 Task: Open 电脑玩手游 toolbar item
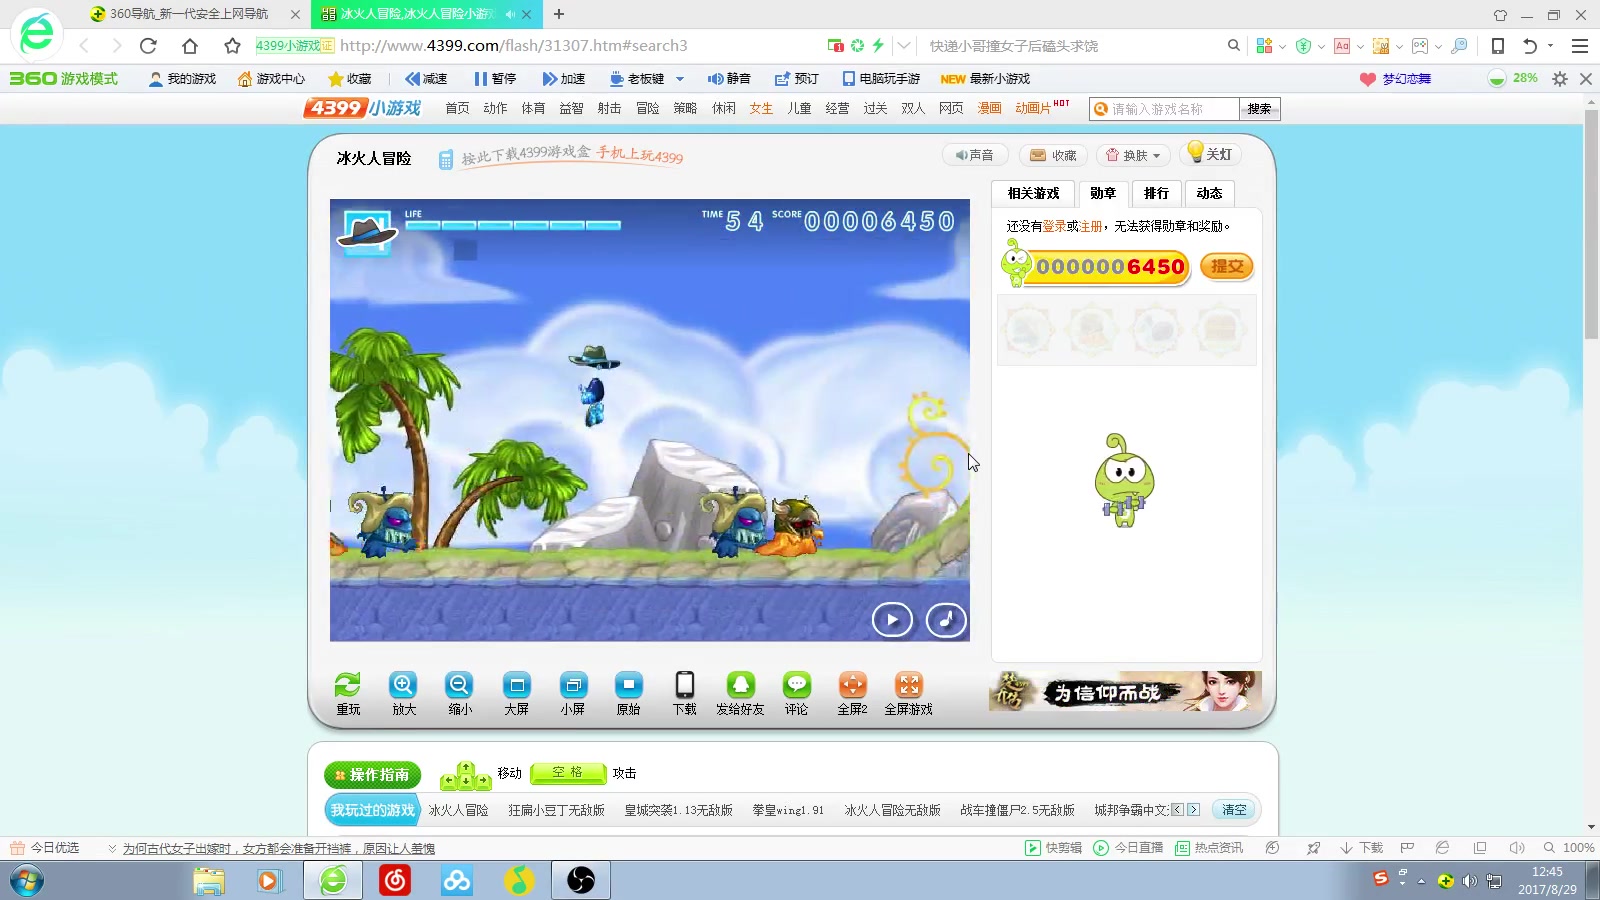coord(881,79)
